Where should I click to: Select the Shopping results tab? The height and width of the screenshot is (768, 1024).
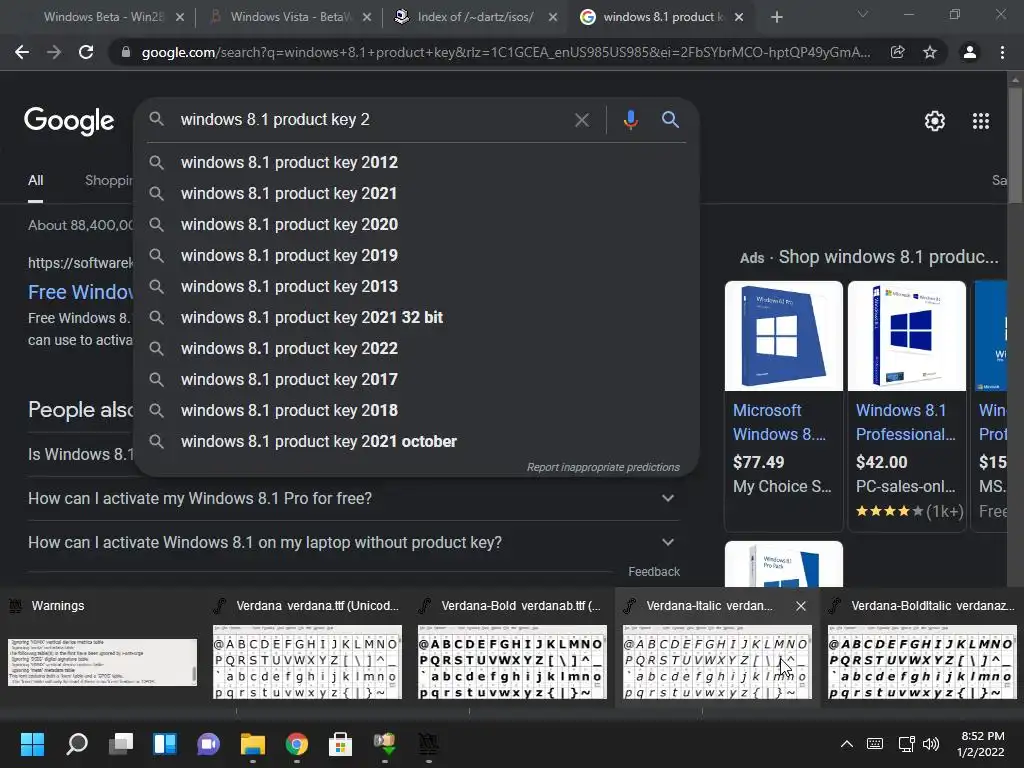pos(108,180)
